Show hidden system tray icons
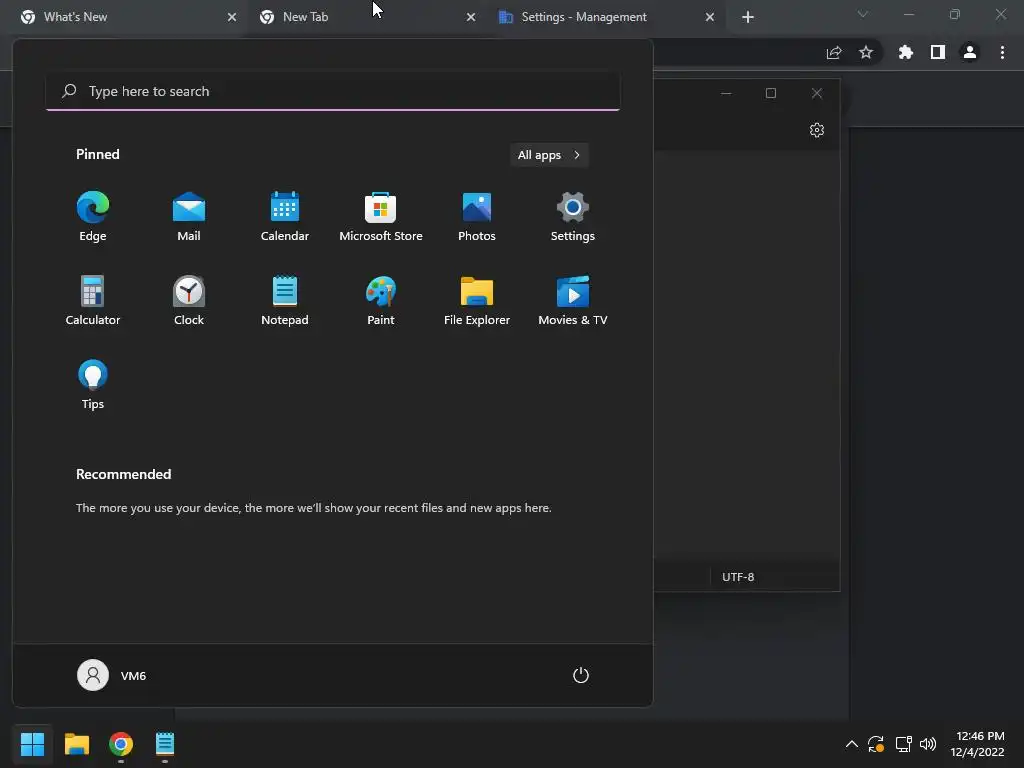This screenshot has height=768, width=1024. 852,744
